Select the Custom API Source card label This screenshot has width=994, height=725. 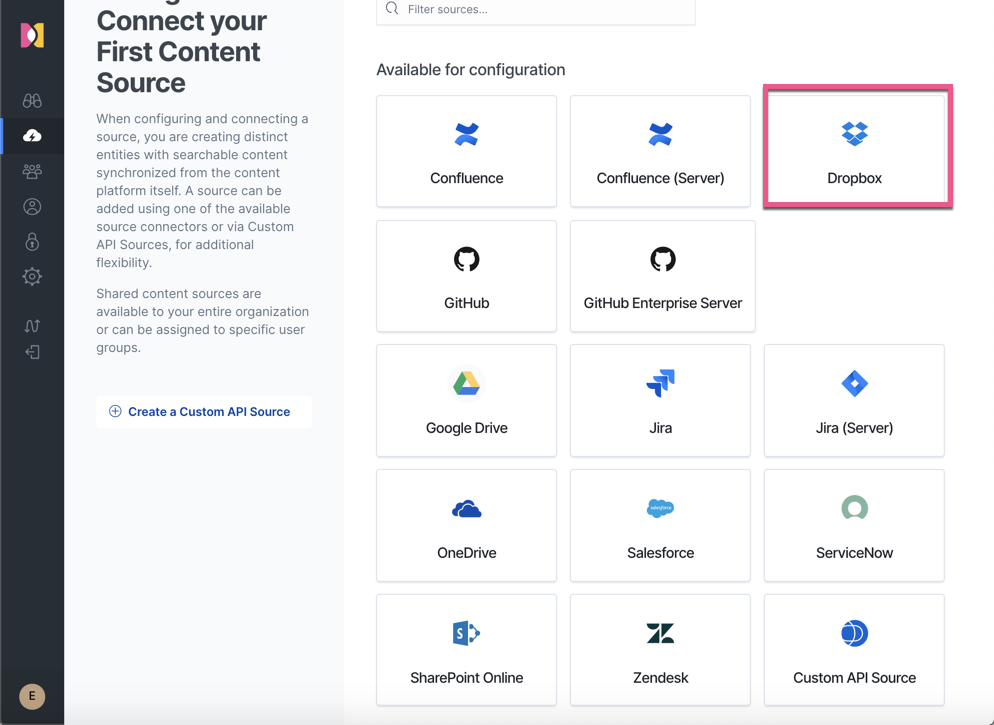855,677
